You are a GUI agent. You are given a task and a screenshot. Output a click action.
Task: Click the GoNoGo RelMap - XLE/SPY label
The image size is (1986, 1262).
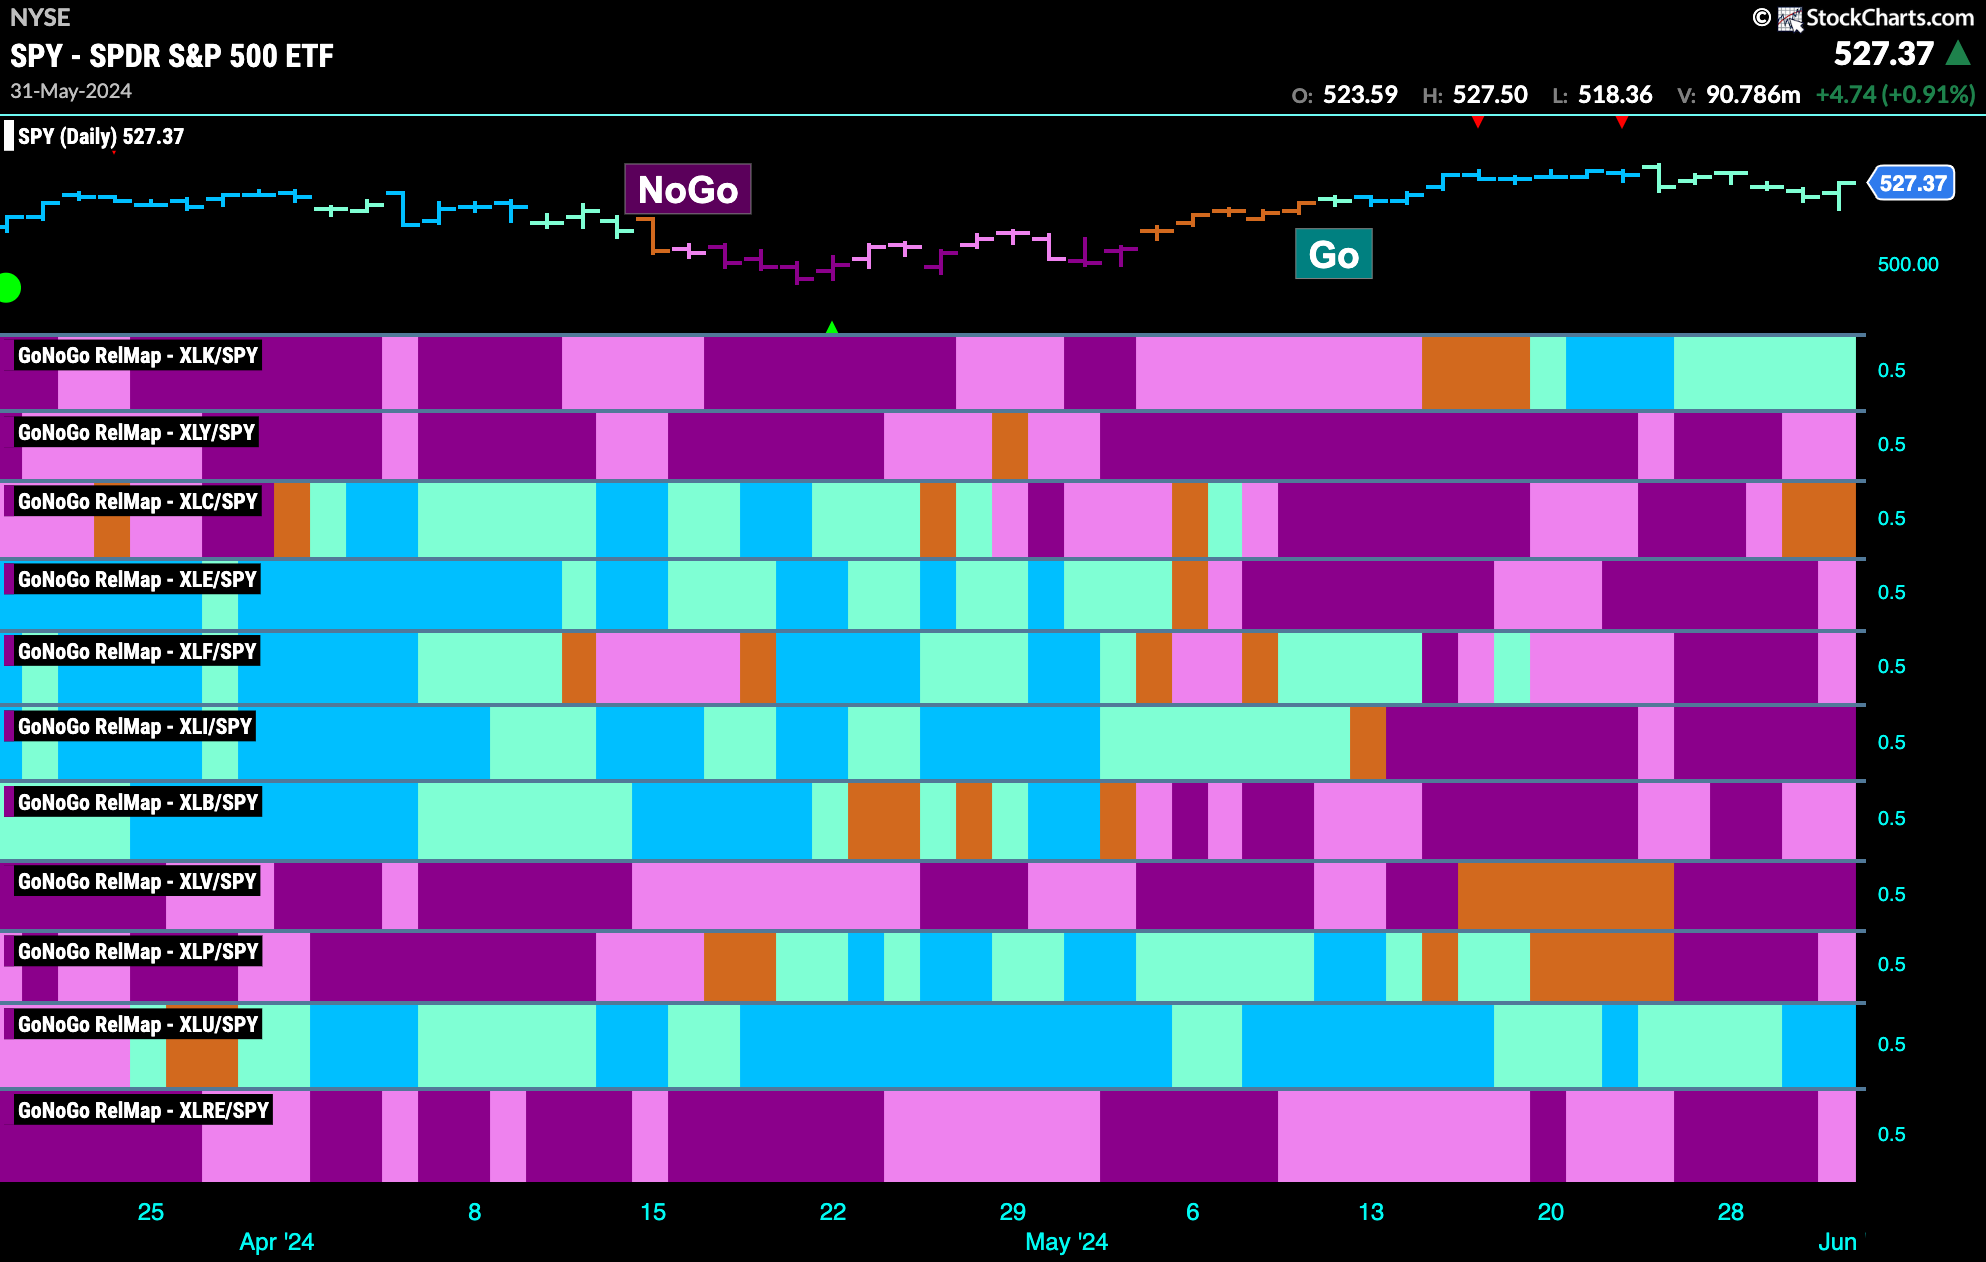click(x=138, y=579)
